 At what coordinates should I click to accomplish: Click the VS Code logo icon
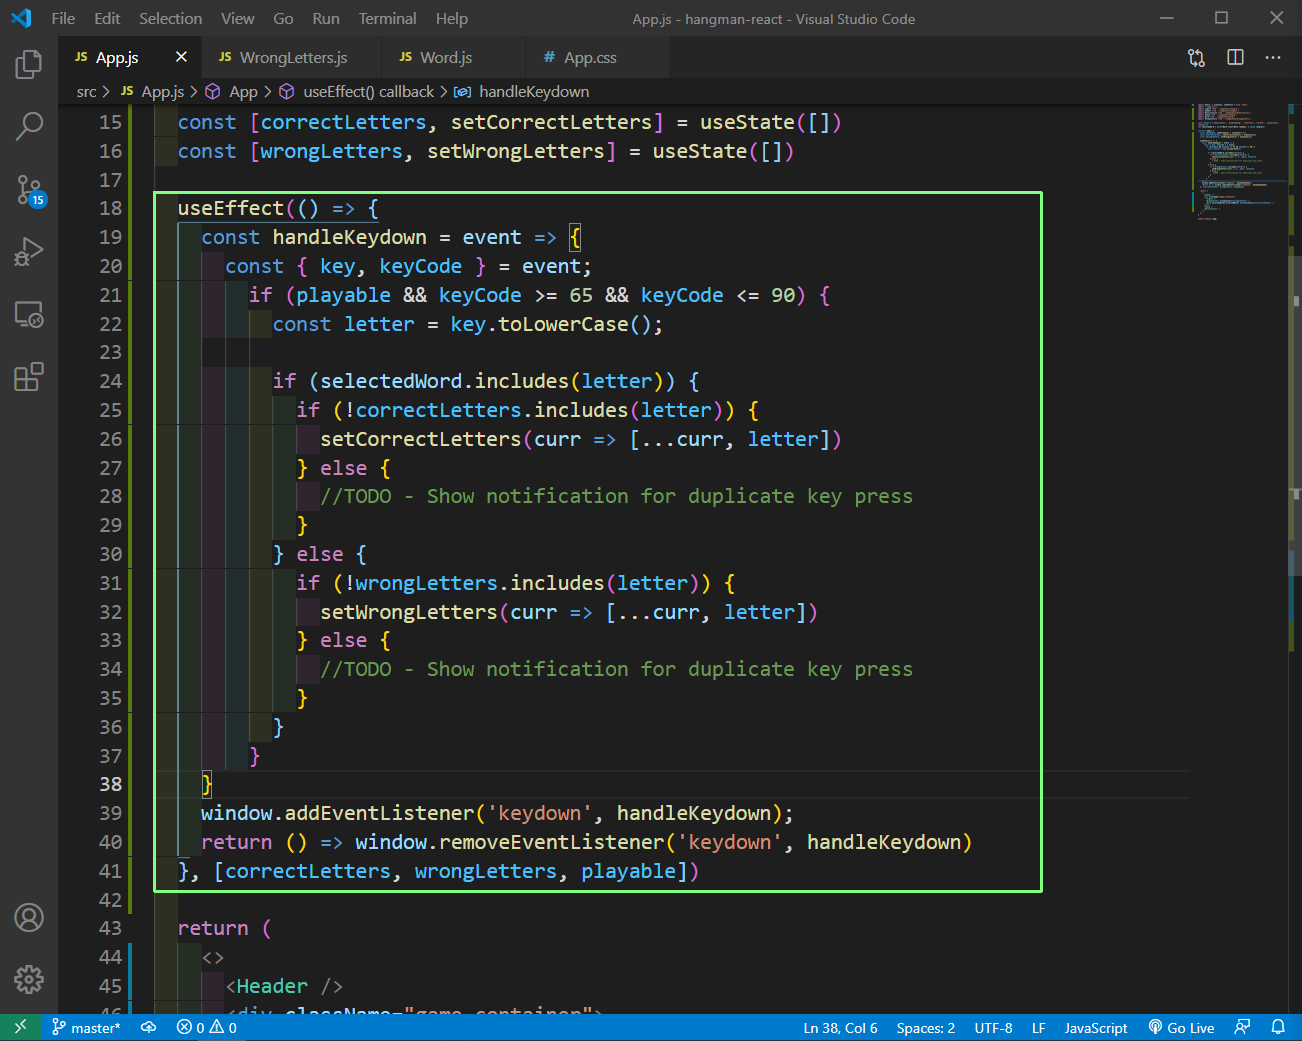pos(21,18)
